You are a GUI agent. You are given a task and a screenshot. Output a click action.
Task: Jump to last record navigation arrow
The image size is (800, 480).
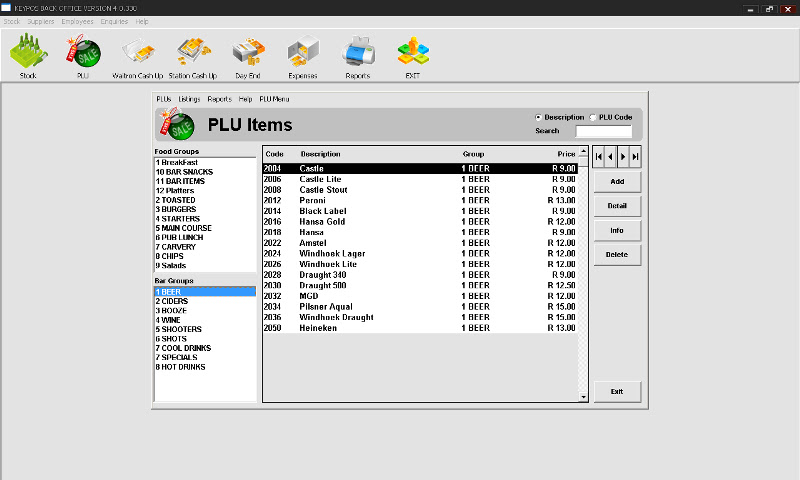pyautogui.click(x=635, y=157)
